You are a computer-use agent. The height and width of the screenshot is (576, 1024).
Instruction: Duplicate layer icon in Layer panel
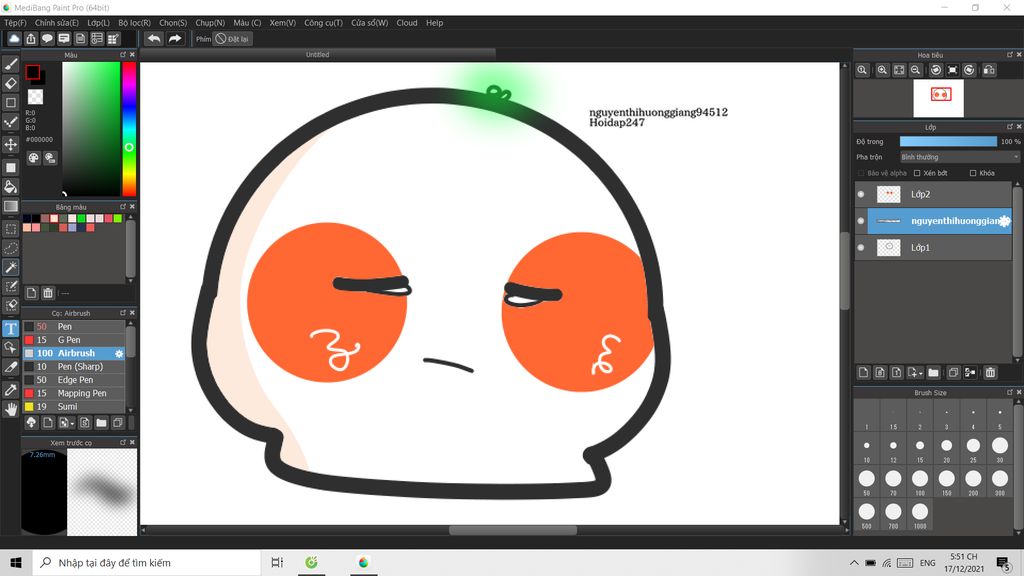pyautogui.click(x=953, y=372)
